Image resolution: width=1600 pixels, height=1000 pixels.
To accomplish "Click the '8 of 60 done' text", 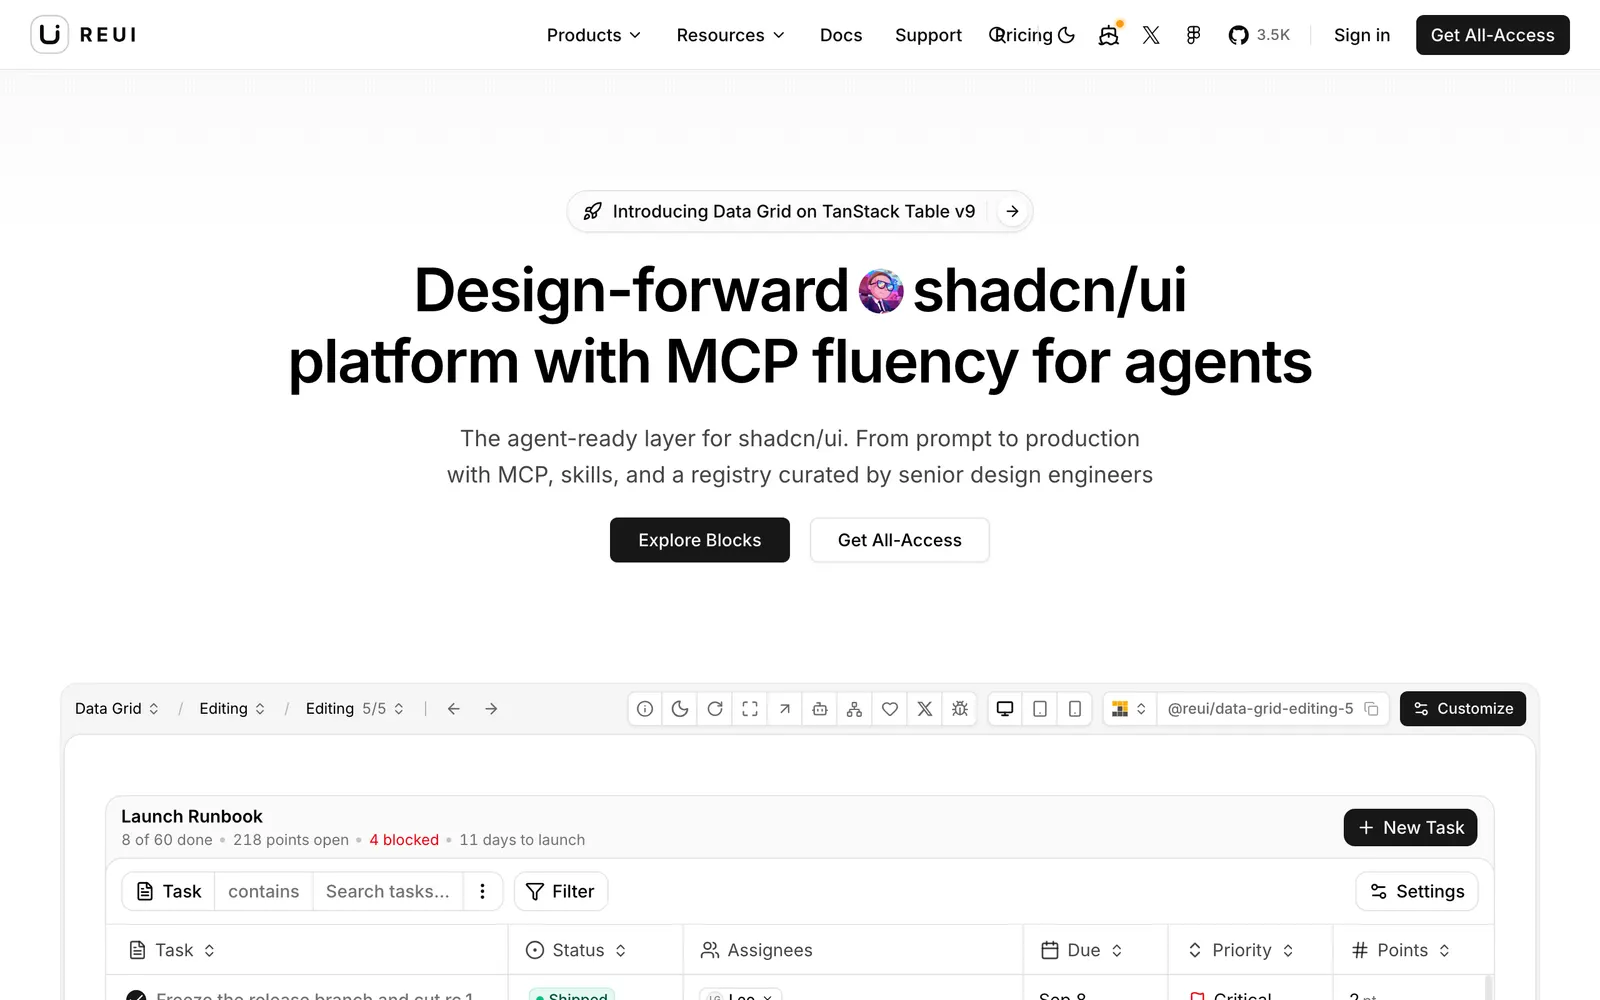I will click(x=167, y=840).
